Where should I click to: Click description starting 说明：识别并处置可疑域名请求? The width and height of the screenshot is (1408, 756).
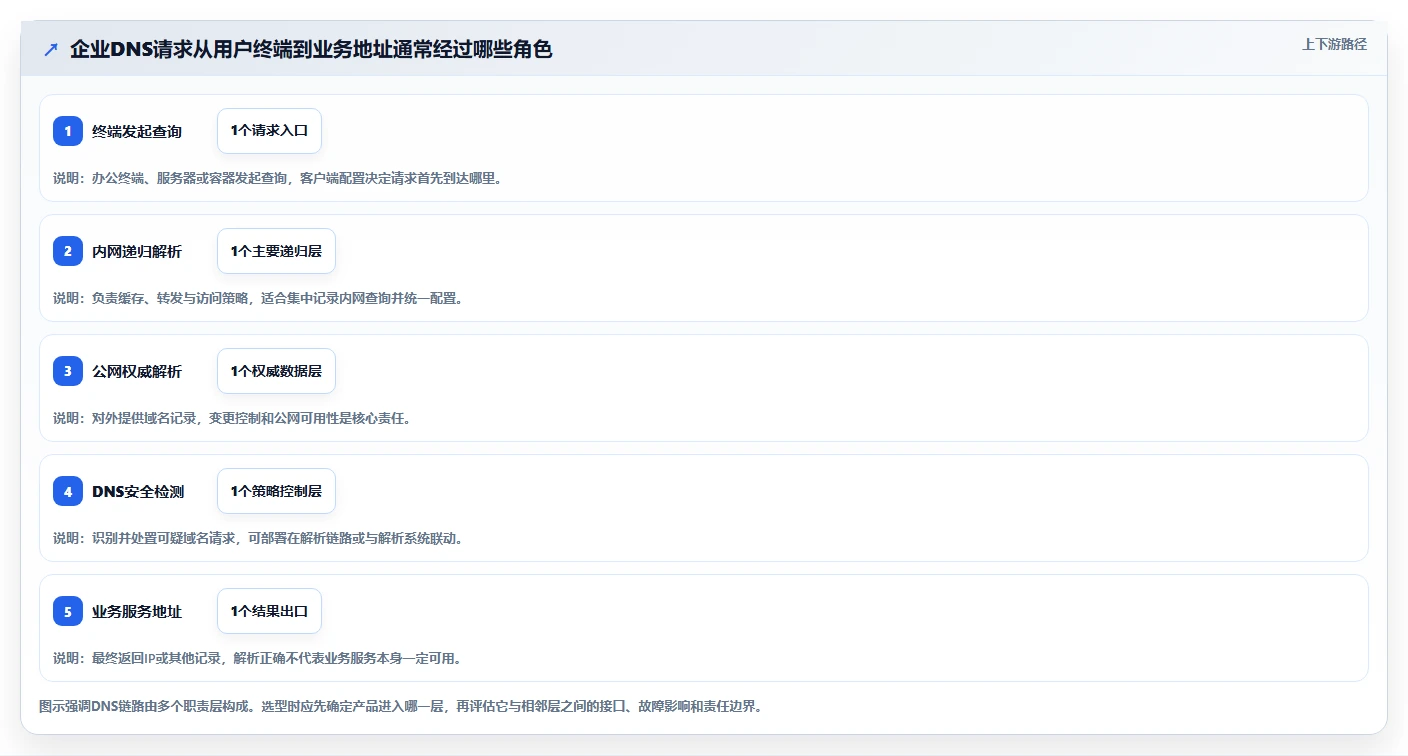[258, 538]
